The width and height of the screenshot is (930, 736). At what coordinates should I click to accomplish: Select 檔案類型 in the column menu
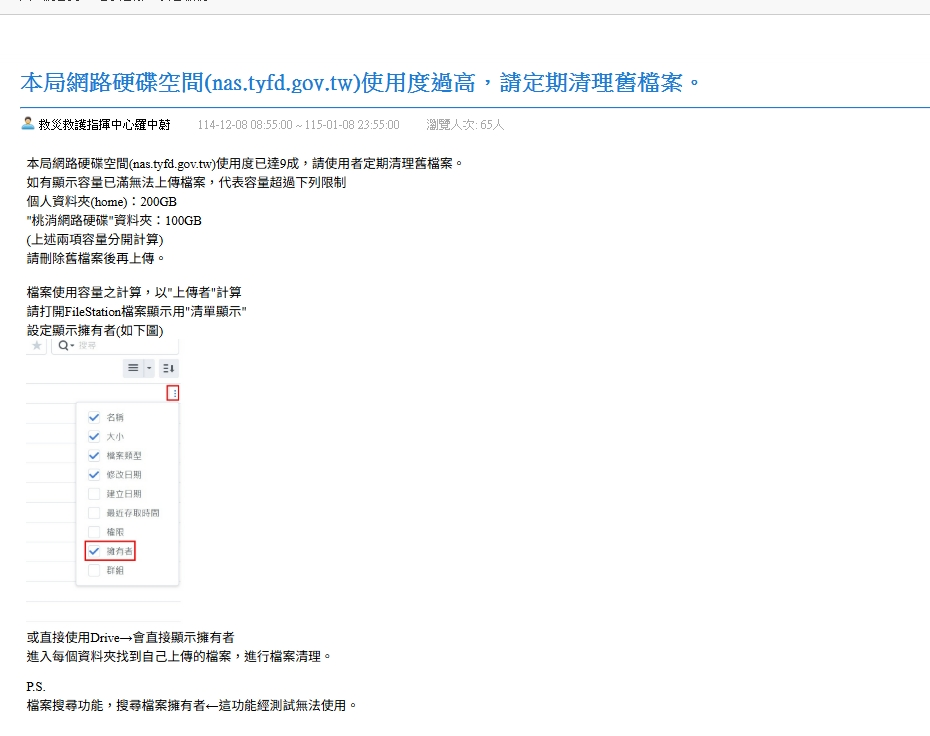(x=123, y=455)
